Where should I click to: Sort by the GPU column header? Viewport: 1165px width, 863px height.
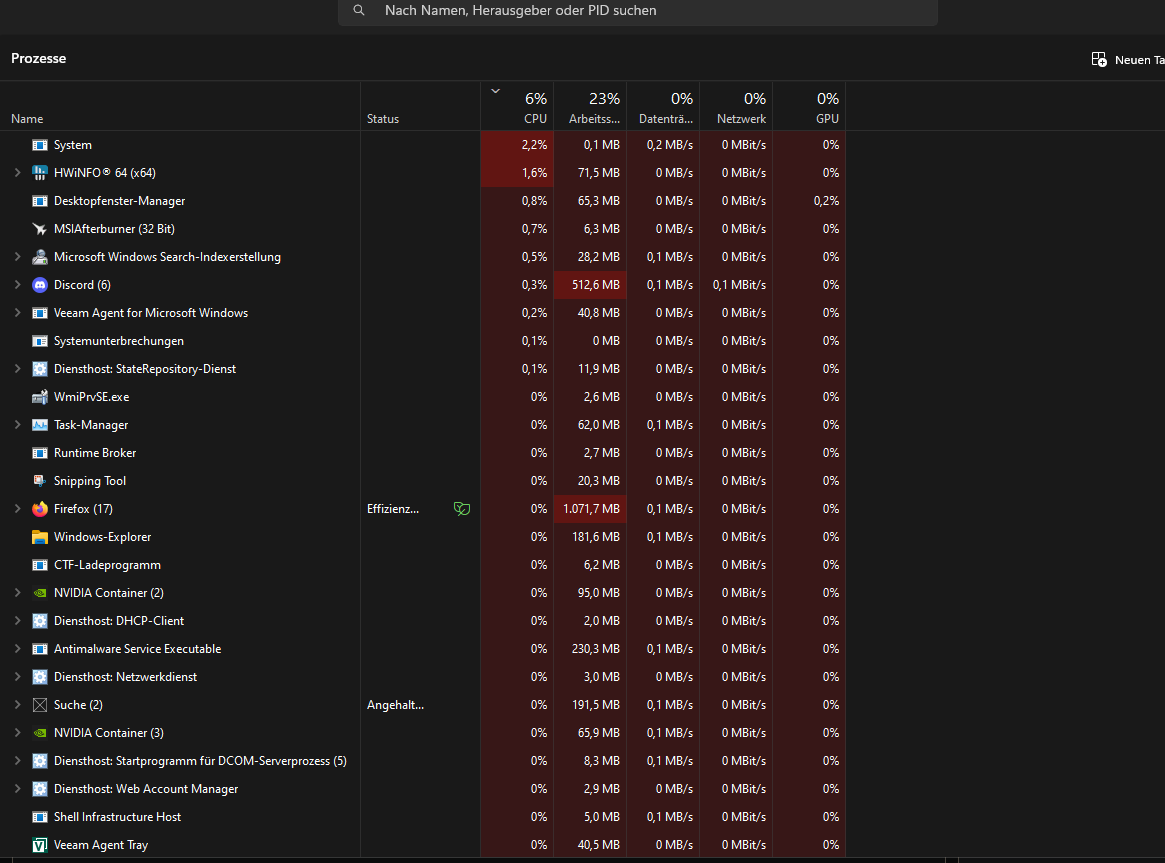pyautogui.click(x=808, y=106)
